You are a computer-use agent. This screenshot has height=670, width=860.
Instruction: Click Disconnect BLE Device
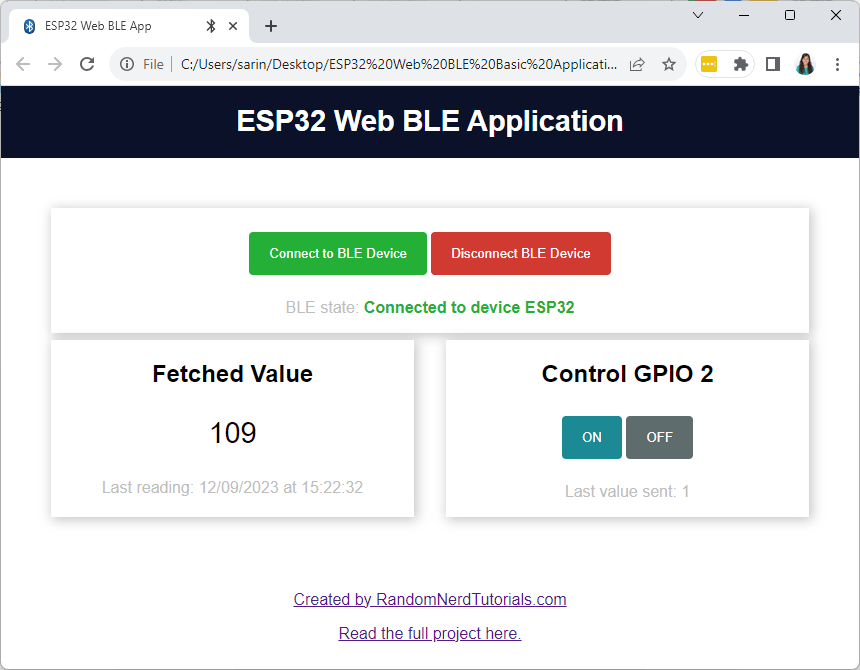[520, 253]
